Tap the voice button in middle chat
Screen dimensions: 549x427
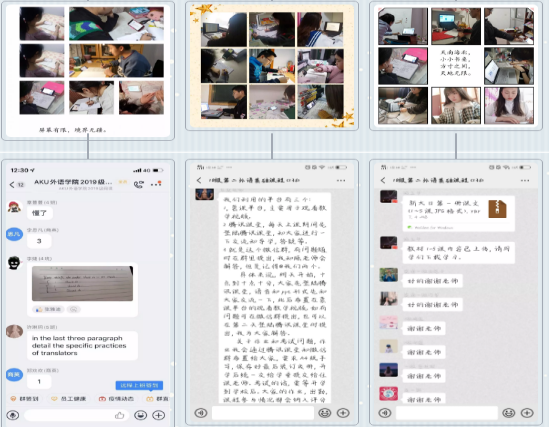pyautogui.click(x=201, y=413)
